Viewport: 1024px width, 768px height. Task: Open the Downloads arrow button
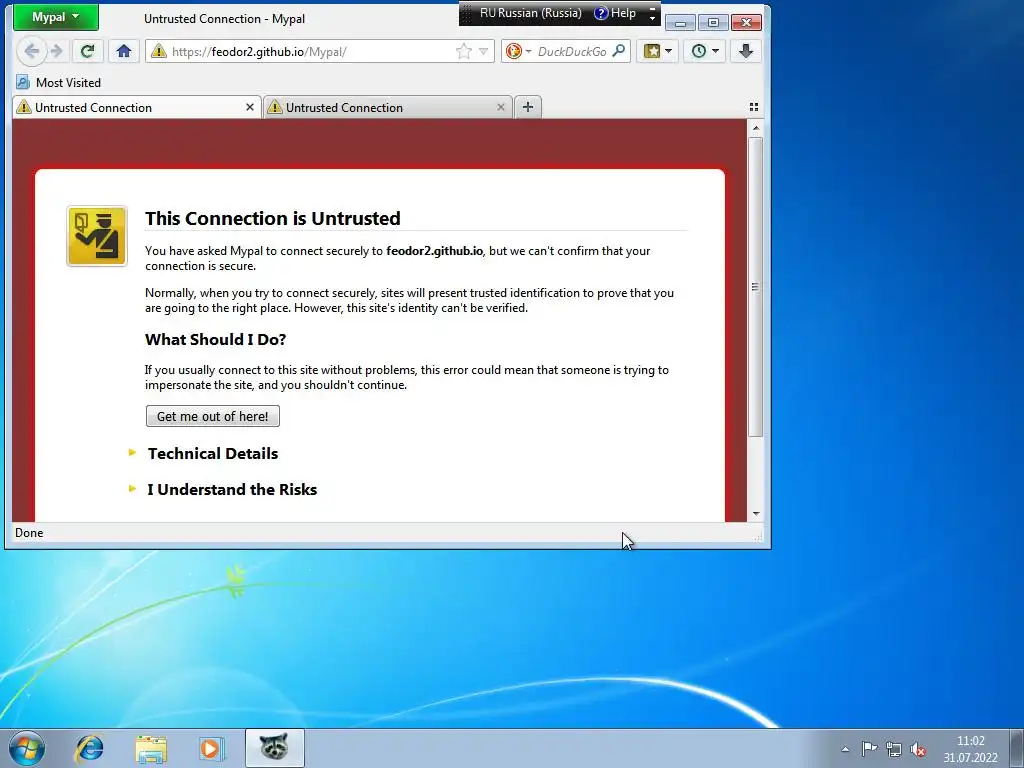click(x=746, y=51)
